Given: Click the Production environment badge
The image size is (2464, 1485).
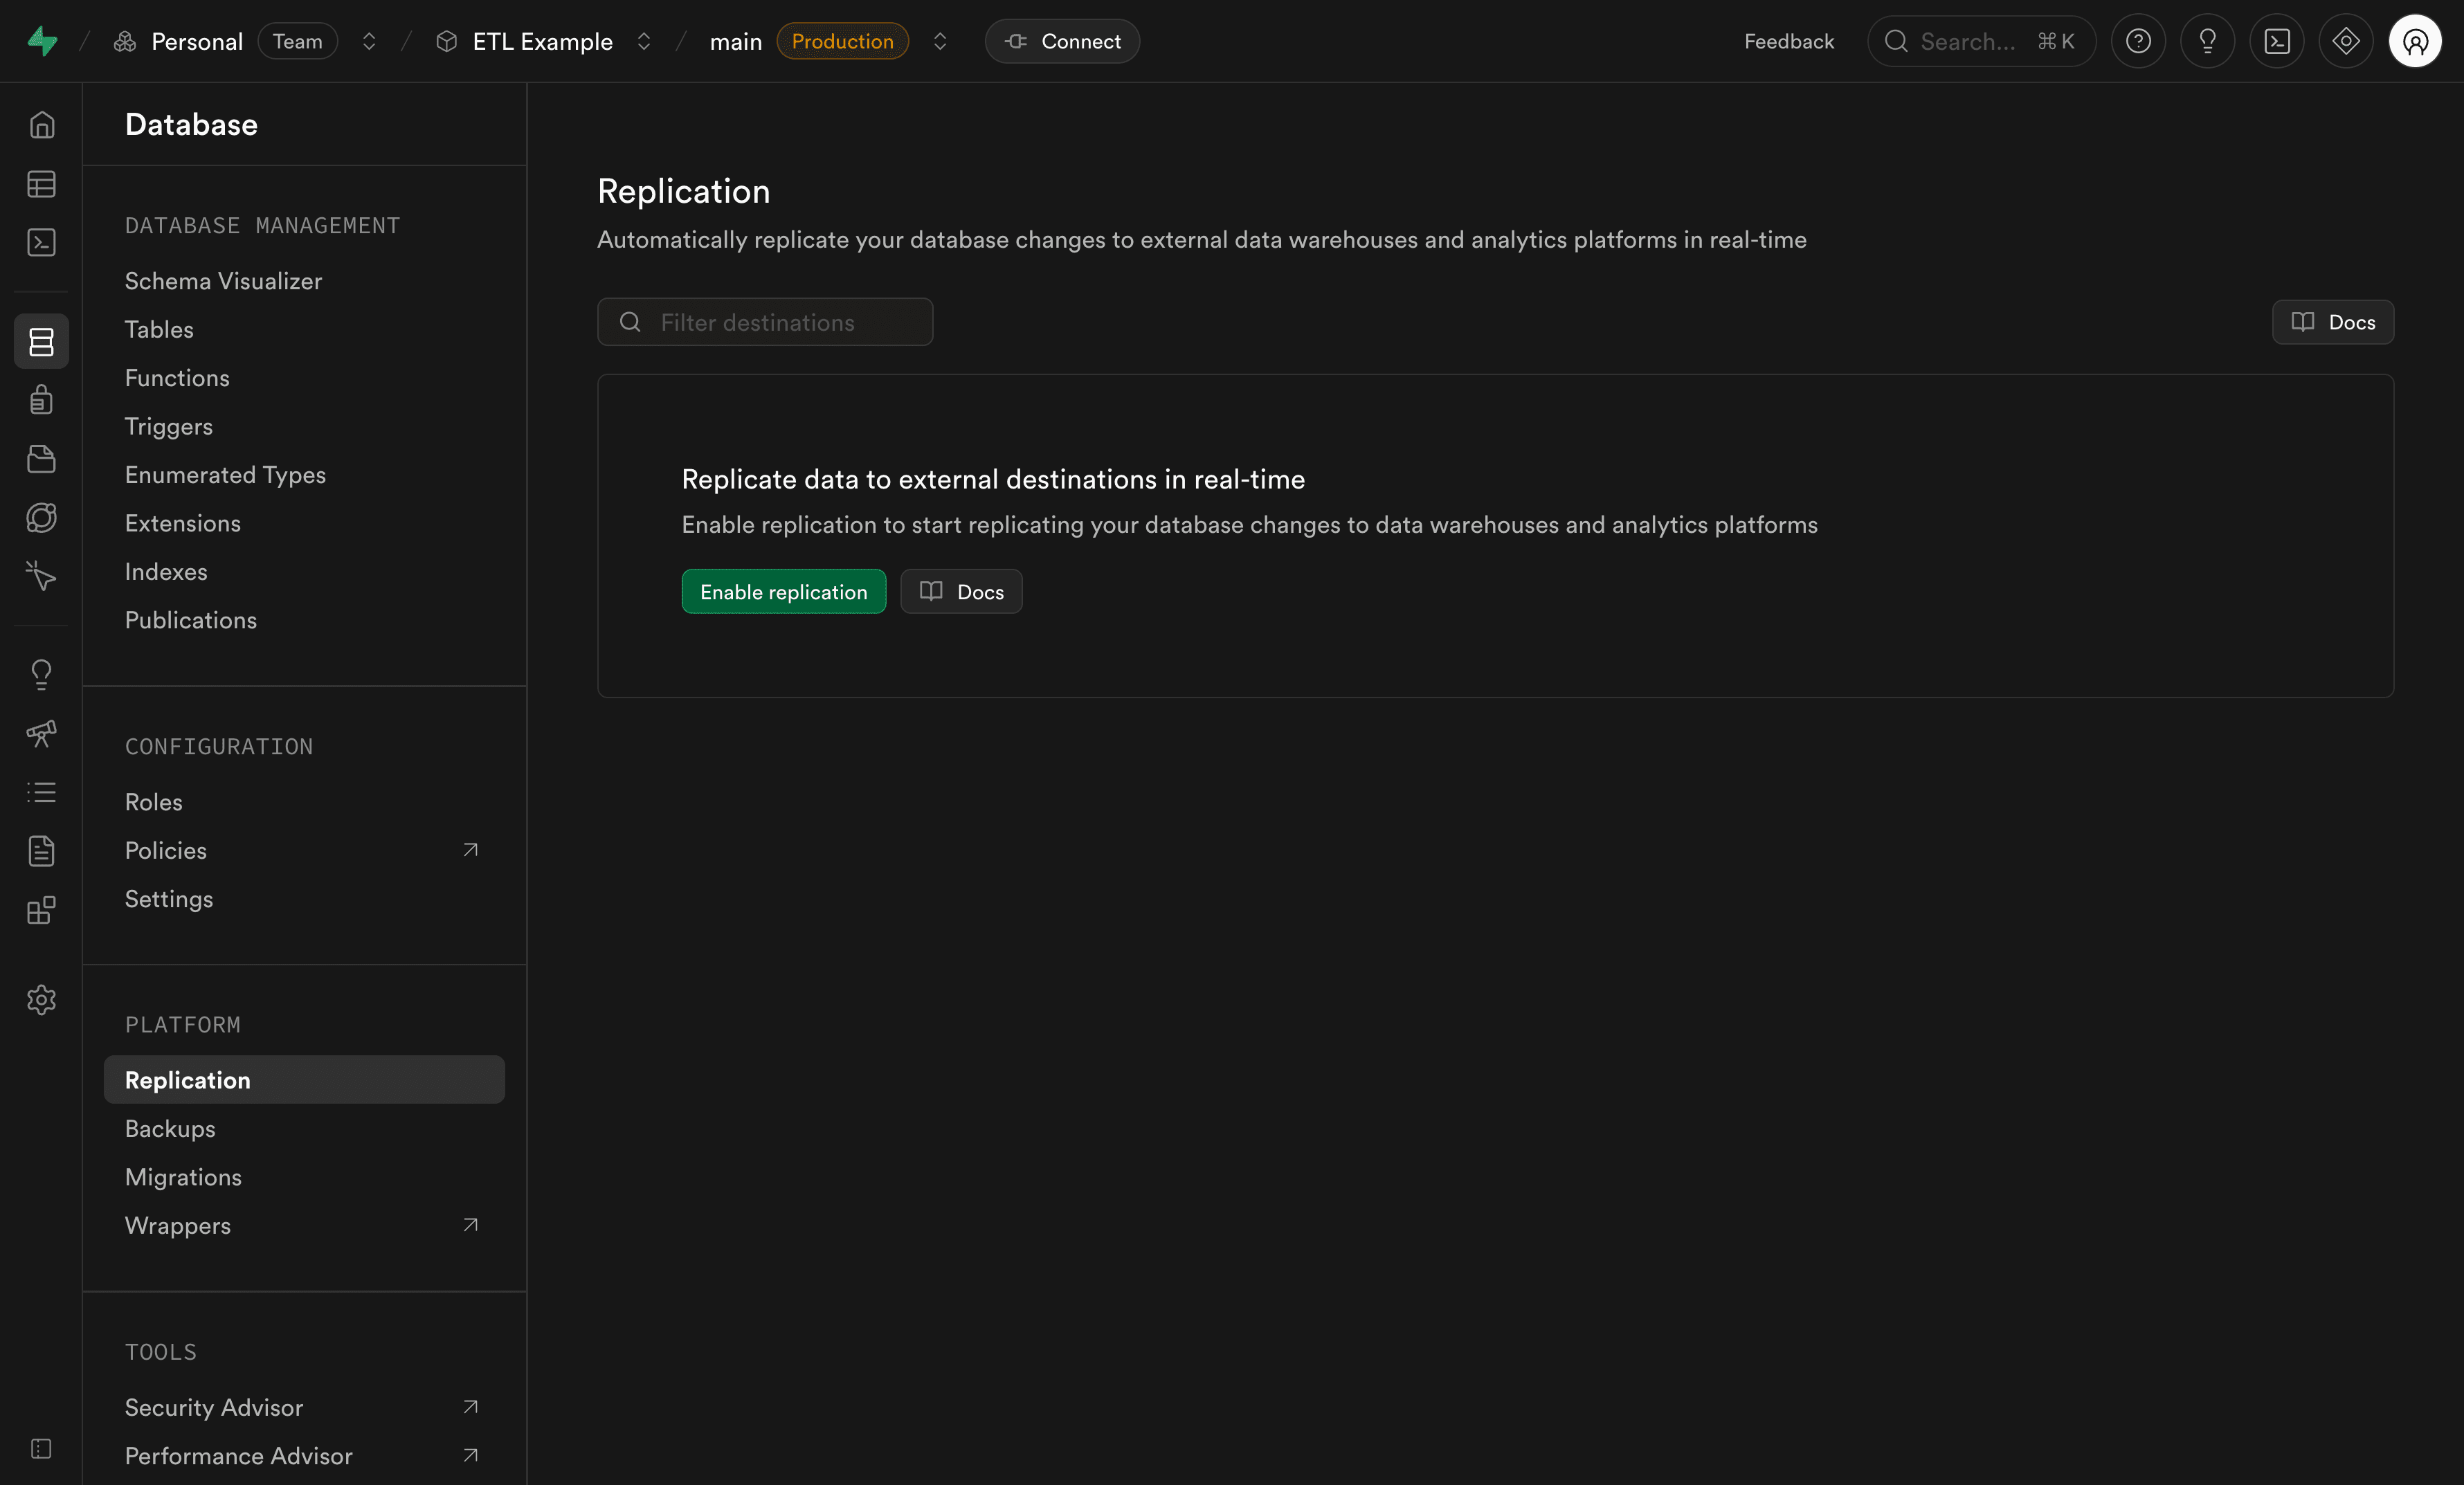Looking at the screenshot, I should pos(842,41).
